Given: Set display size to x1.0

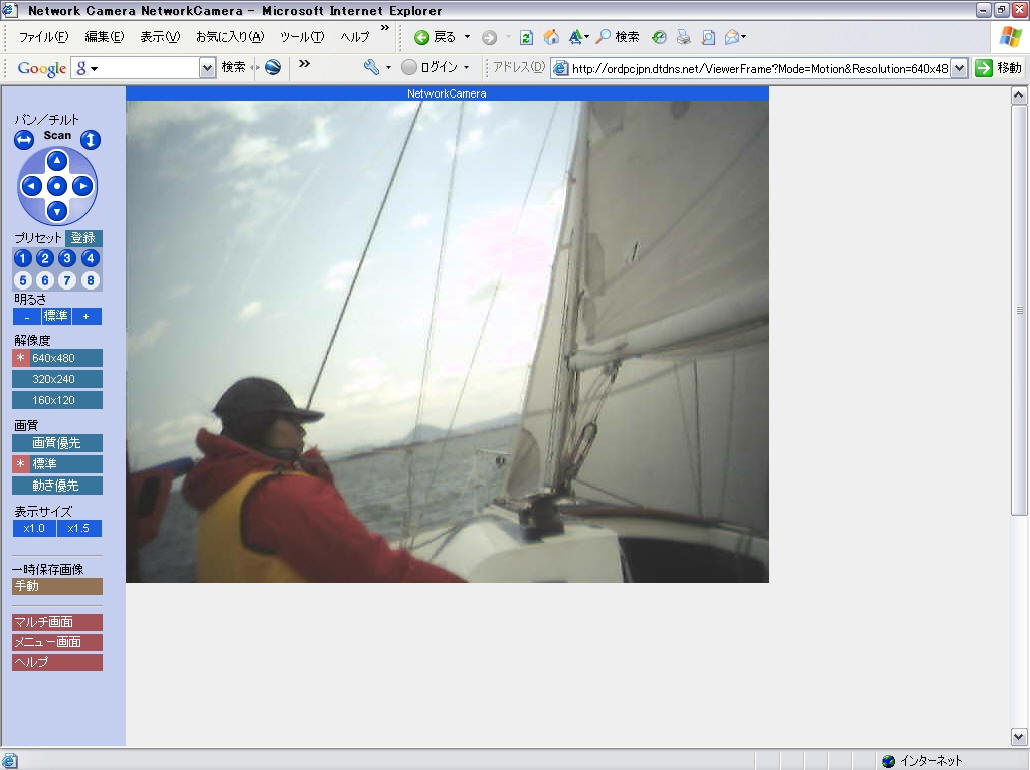Looking at the screenshot, I should [x=34, y=528].
